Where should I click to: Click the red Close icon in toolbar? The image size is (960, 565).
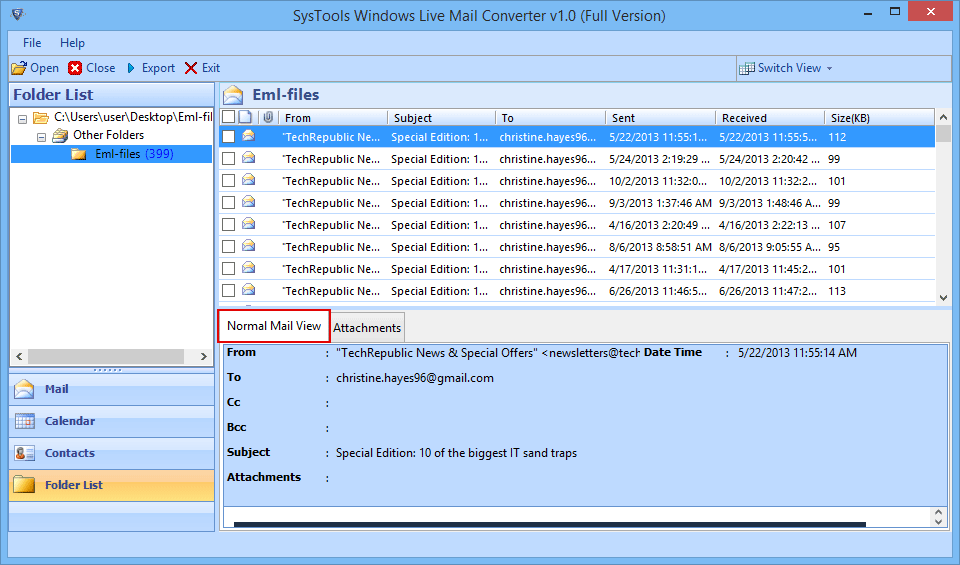coord(75,68)
